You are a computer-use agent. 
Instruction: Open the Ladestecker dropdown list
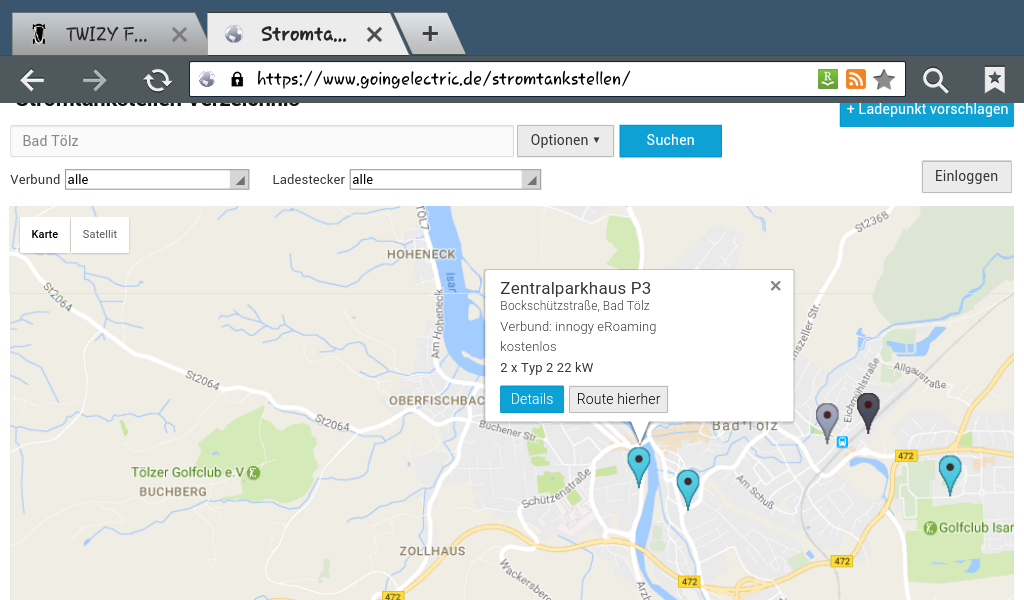446,179
